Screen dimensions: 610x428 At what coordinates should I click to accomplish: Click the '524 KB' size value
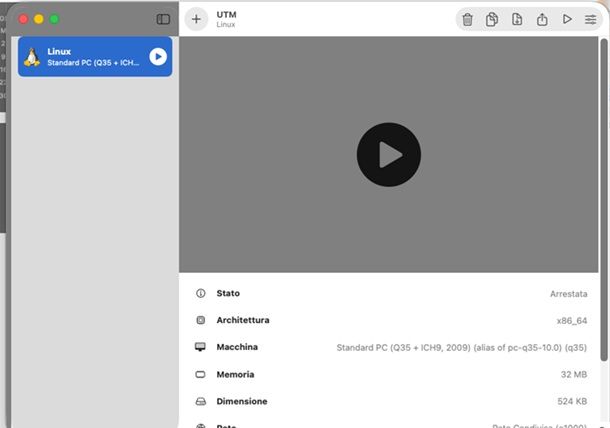tap(572, 401)
